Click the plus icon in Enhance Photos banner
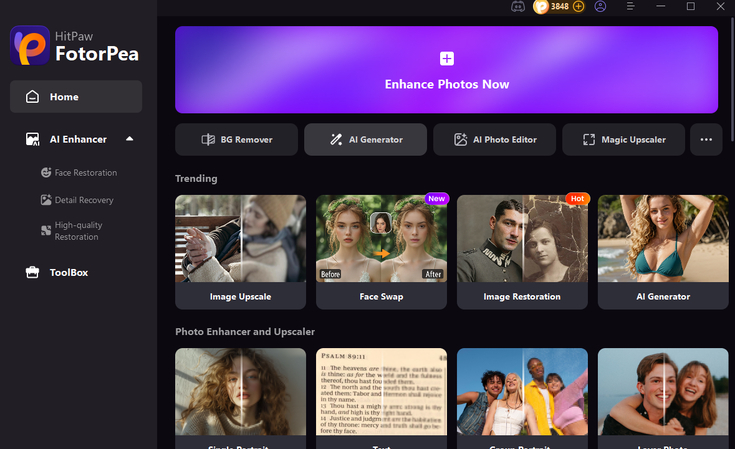Screen dimensions: 735x449 coord(447,59)
